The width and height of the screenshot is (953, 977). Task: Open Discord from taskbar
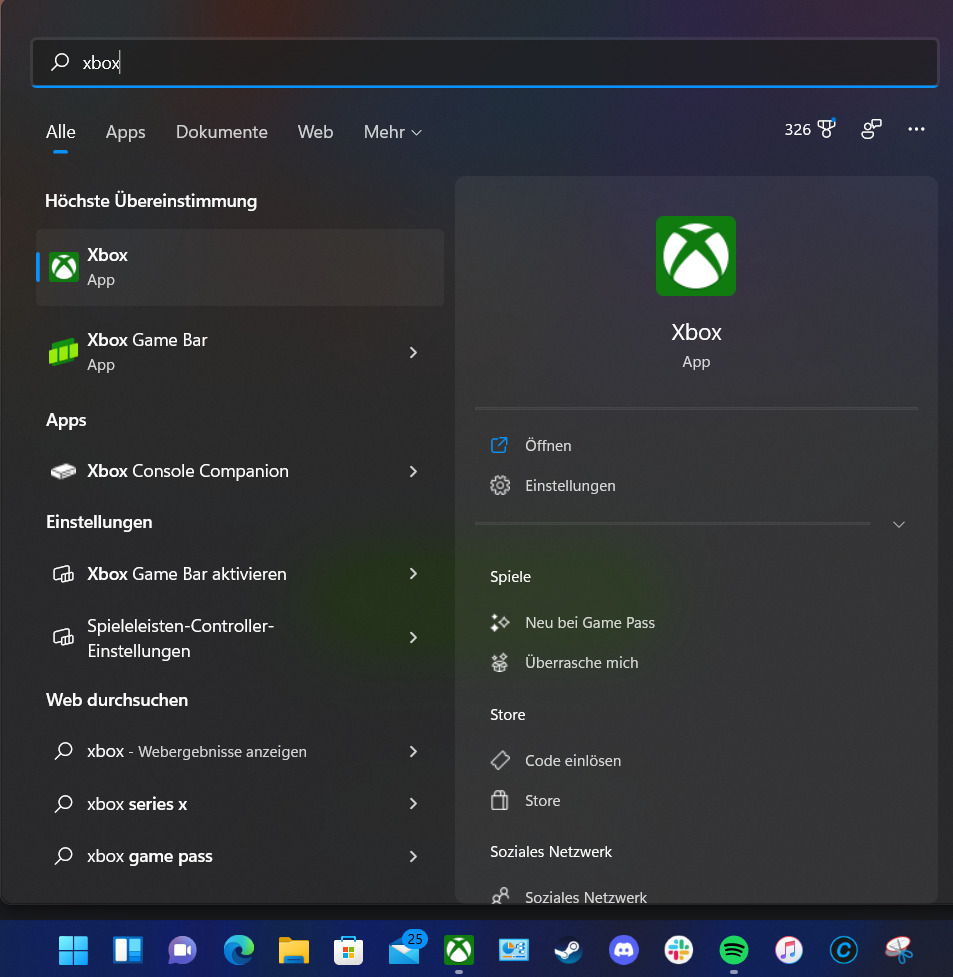click(624, 950)
